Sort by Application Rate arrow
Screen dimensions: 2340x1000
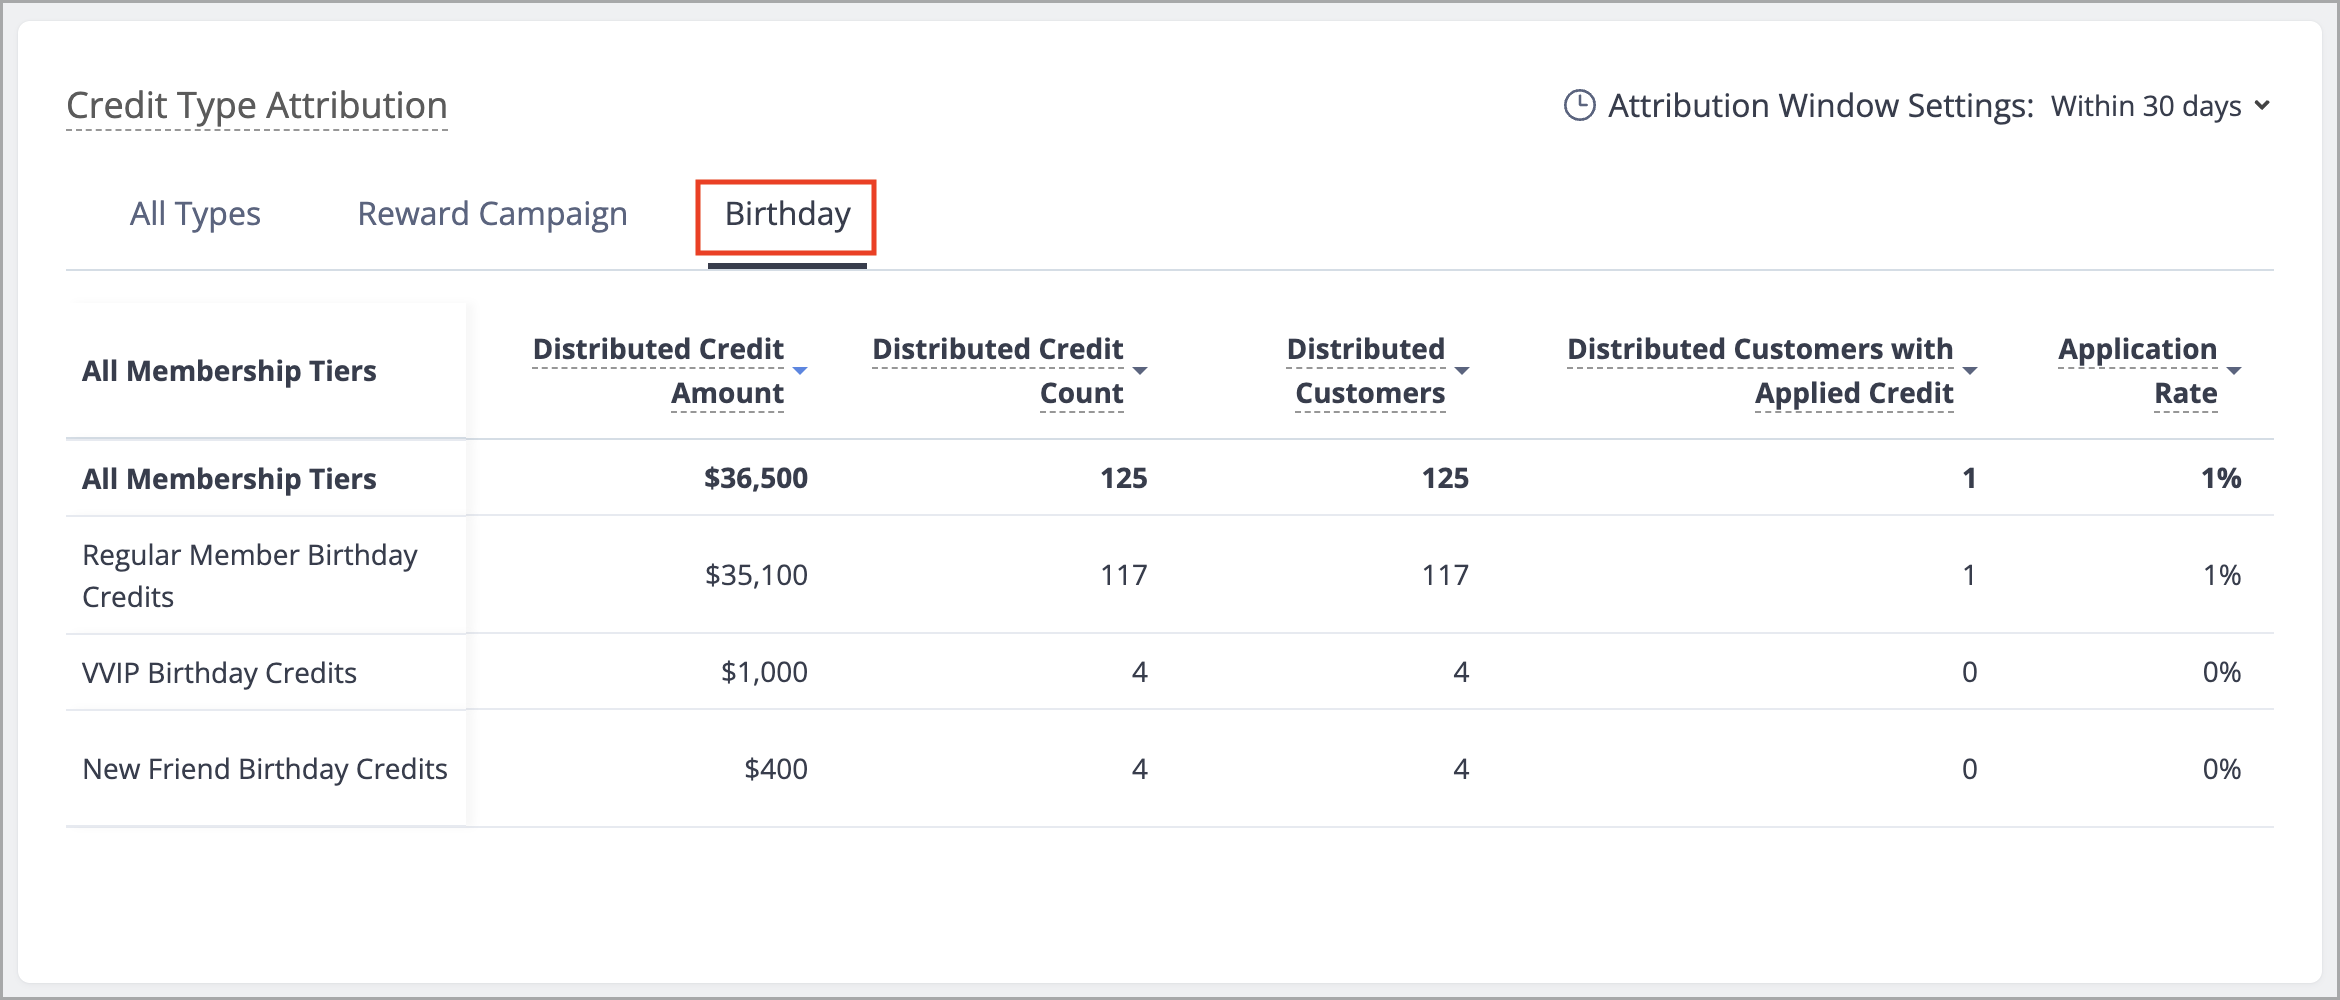point(2234,371)
